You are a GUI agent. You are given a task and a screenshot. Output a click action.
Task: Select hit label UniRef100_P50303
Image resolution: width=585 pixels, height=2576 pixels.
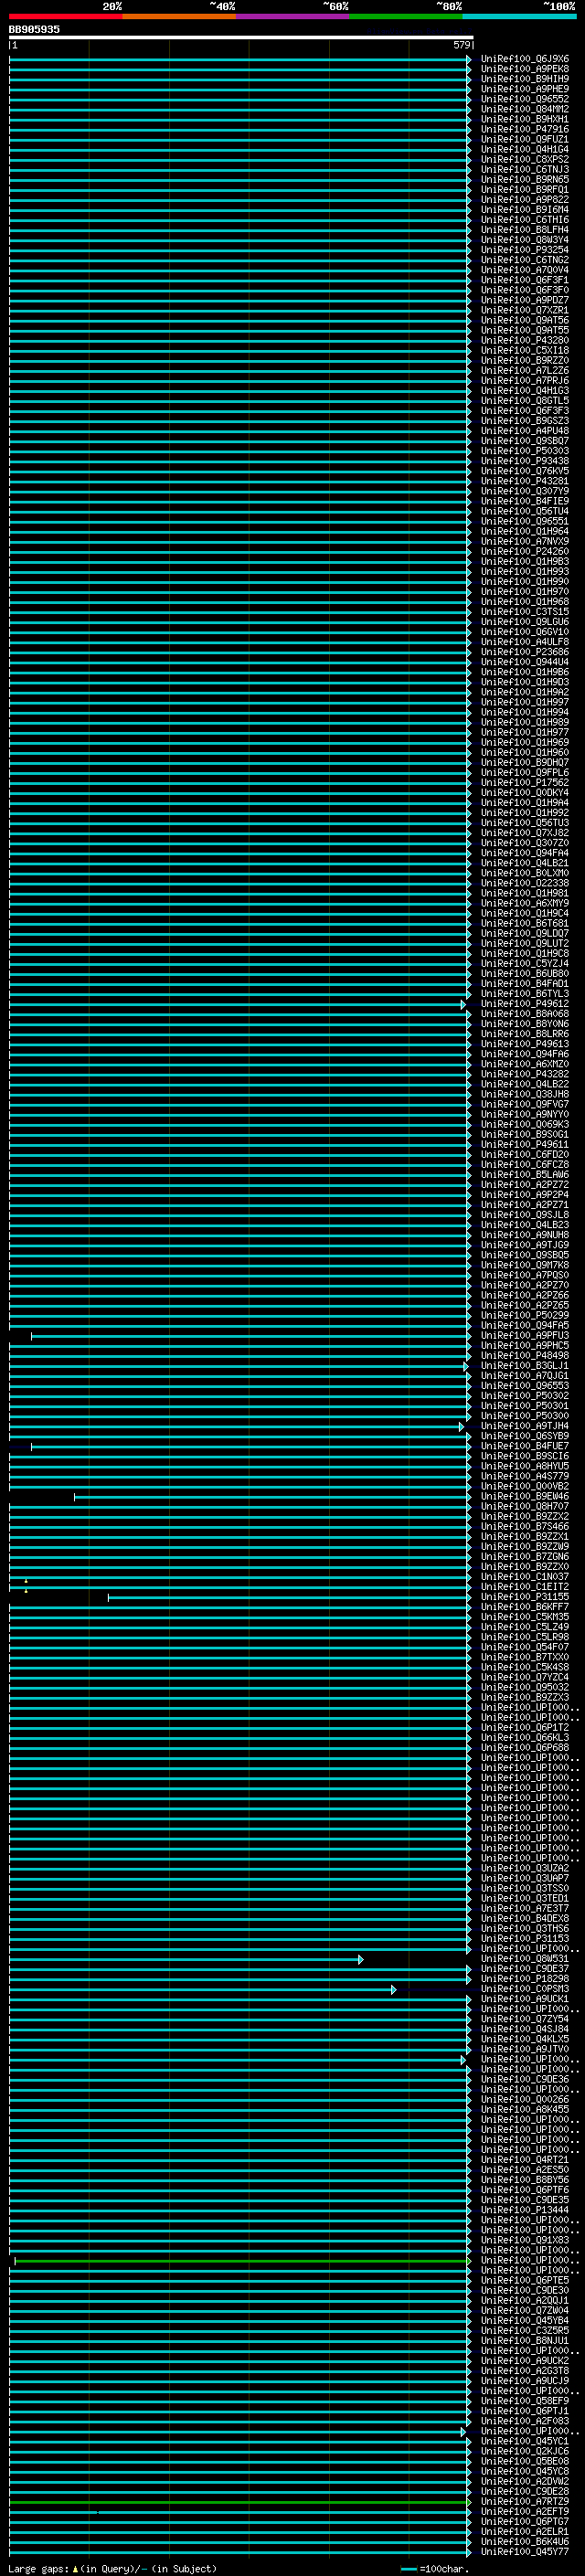[525, 451]
